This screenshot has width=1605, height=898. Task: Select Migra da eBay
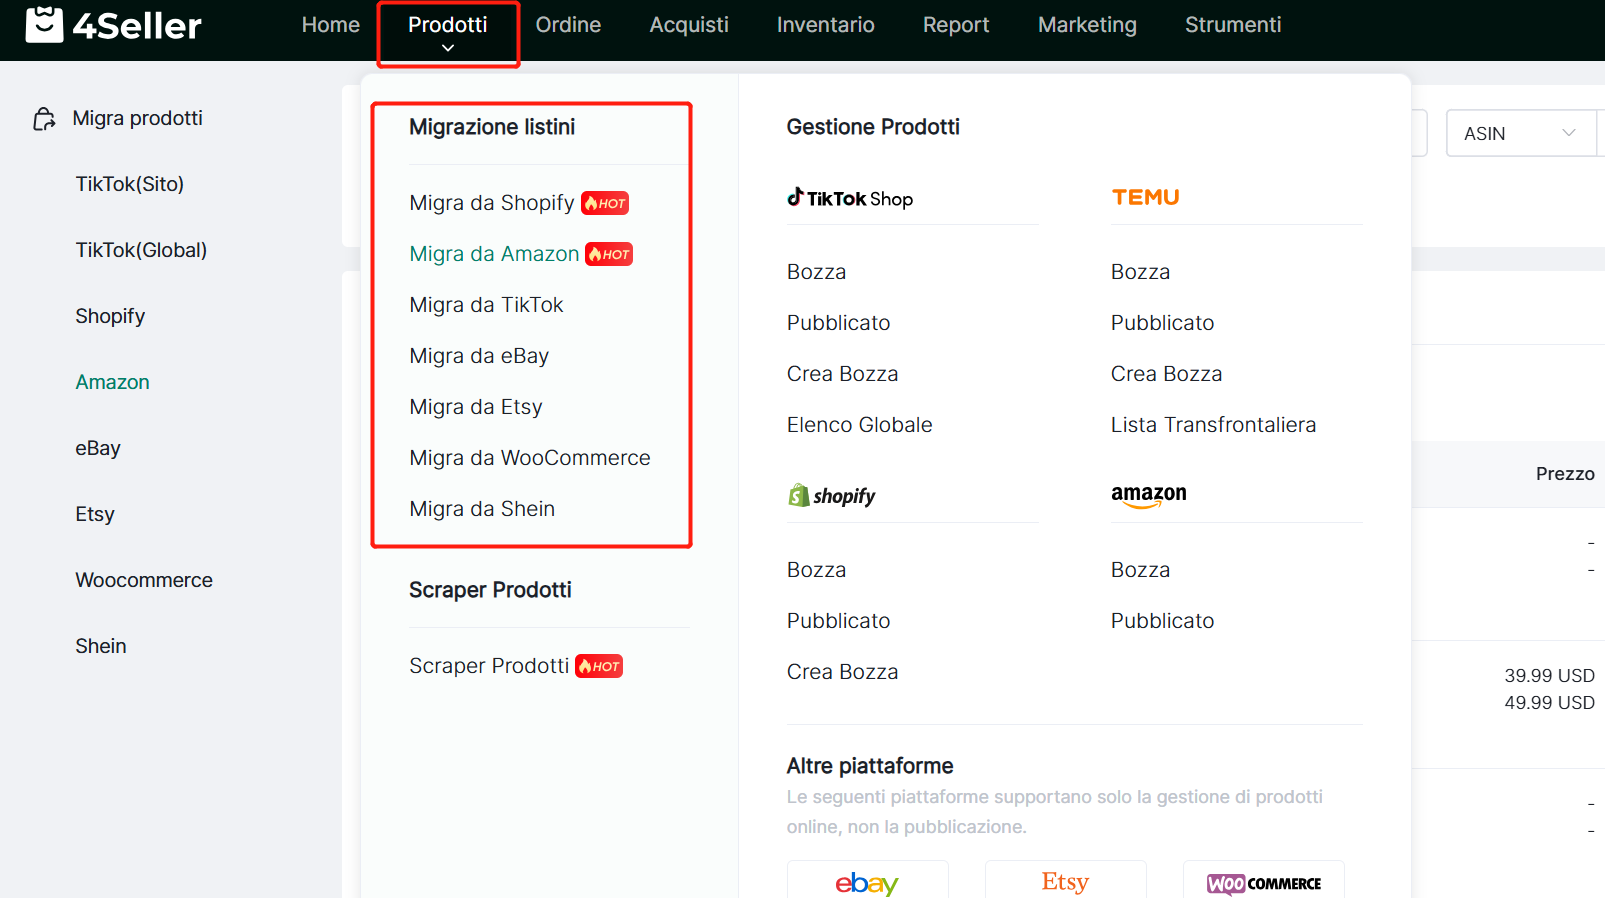pyautogui.click(x=479, y=356)
